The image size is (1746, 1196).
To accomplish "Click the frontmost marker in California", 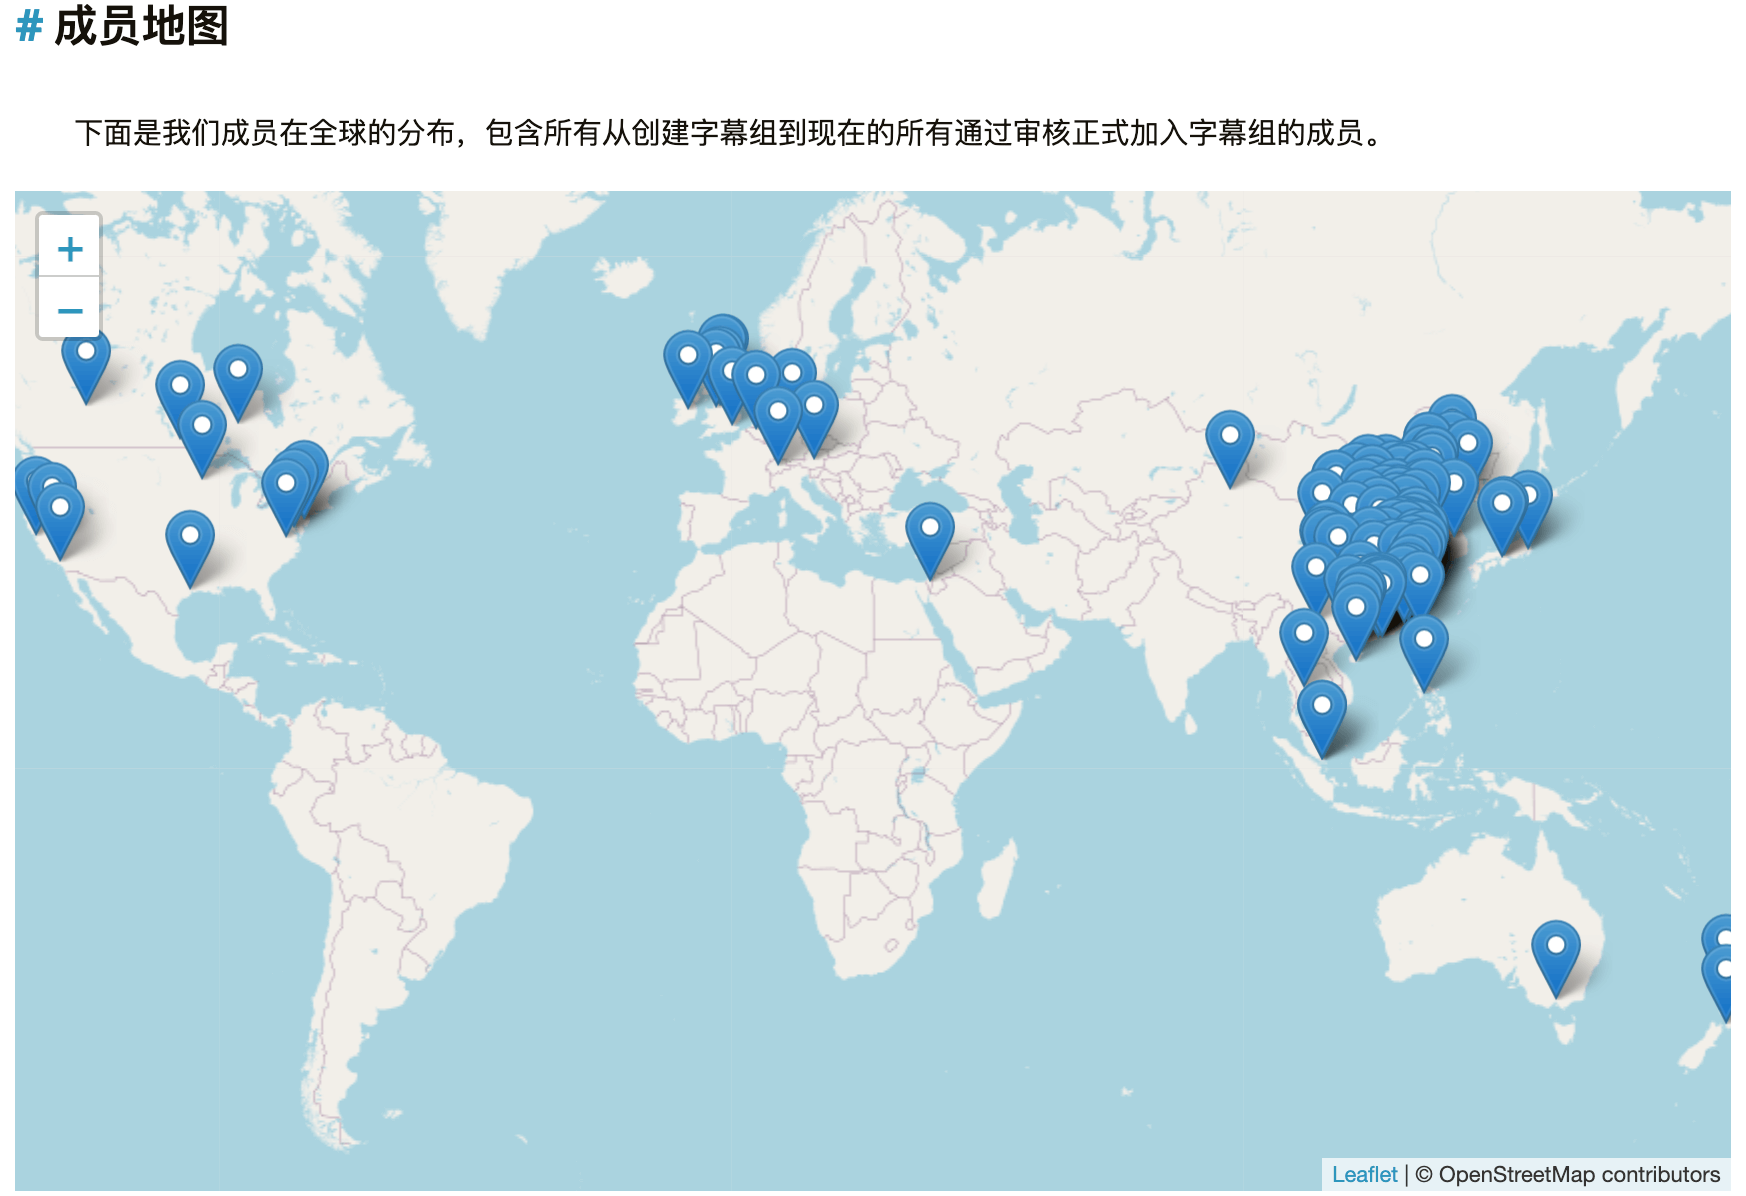I will 60,515.
